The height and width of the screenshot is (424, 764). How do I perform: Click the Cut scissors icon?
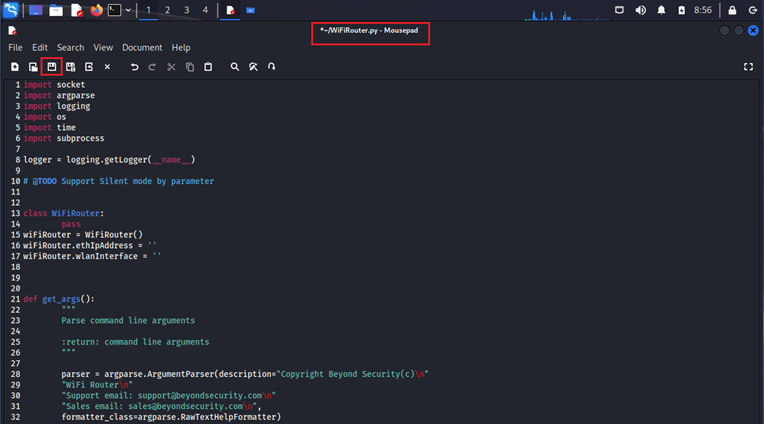171,67
